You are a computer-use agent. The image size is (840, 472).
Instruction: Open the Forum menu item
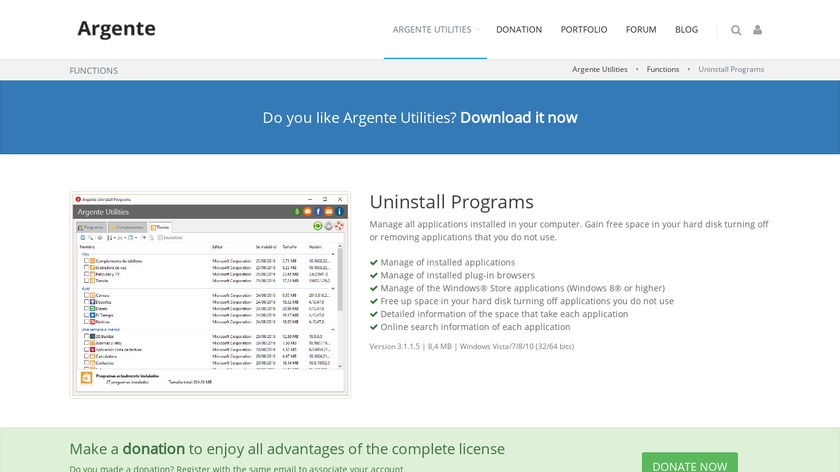pos(641,29)
